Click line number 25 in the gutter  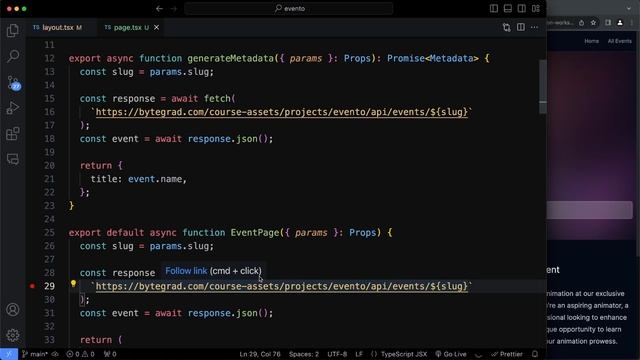pyautogui.click(x=49, y=233)
